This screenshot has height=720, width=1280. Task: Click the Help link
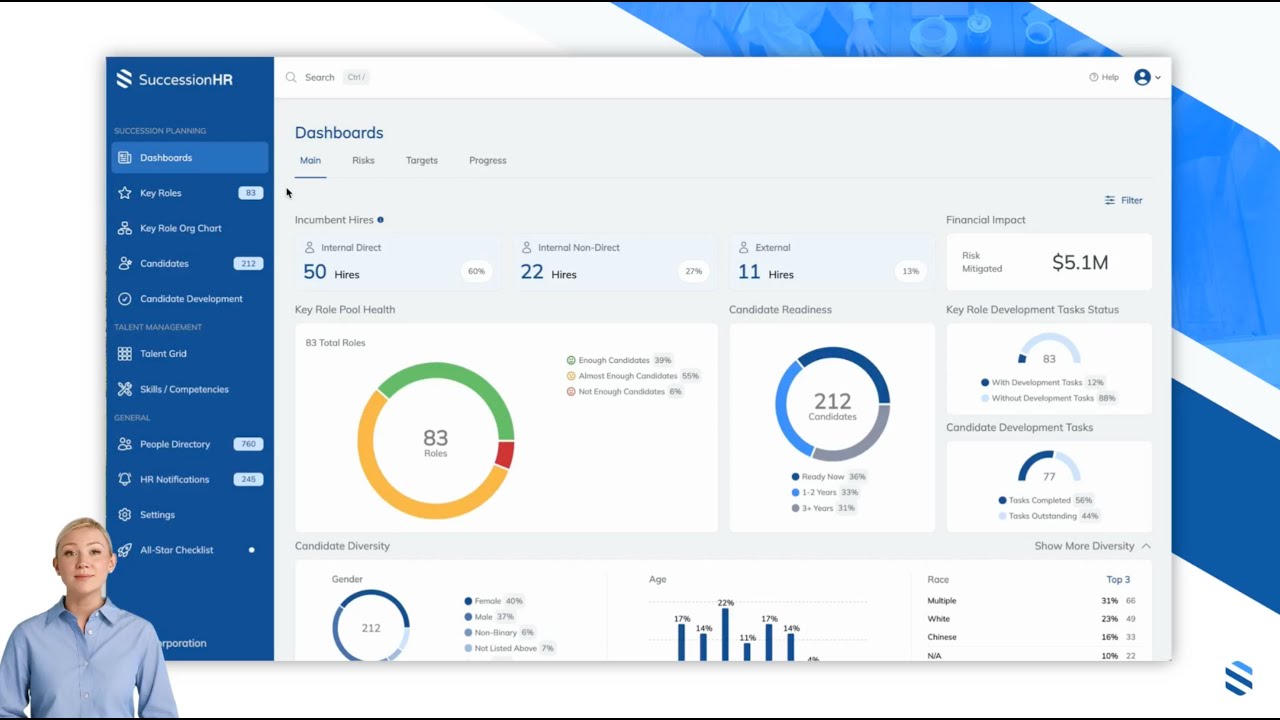click(1104, 77)
